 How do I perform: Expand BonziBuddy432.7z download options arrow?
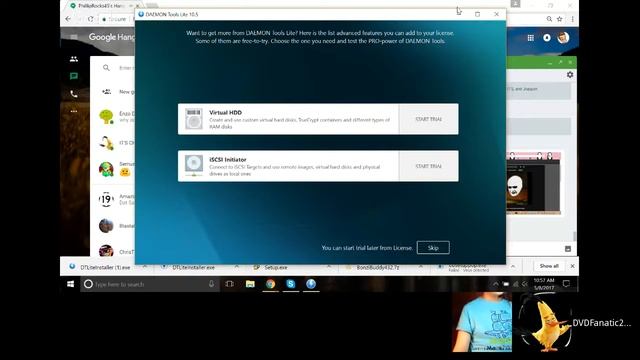tap(420, 267)
